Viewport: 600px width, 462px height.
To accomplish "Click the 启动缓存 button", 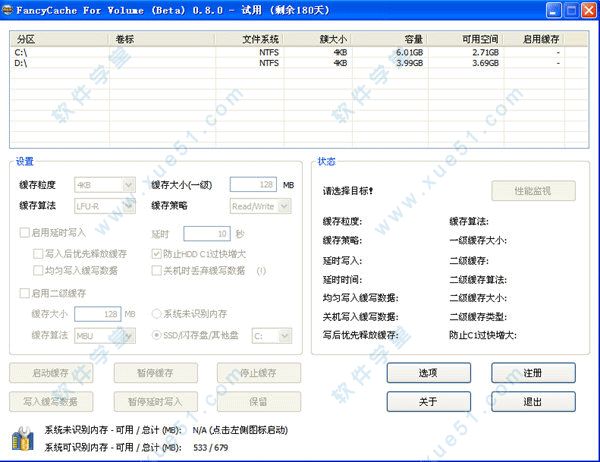I will [51, 373].
